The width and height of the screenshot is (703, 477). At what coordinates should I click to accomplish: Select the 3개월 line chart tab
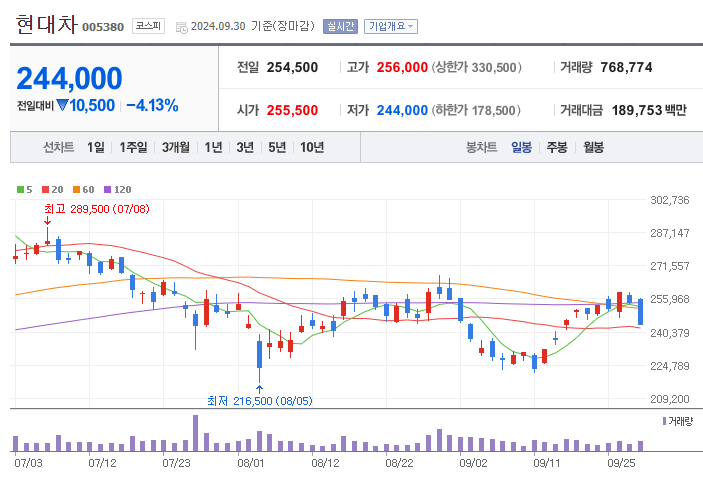176,147
